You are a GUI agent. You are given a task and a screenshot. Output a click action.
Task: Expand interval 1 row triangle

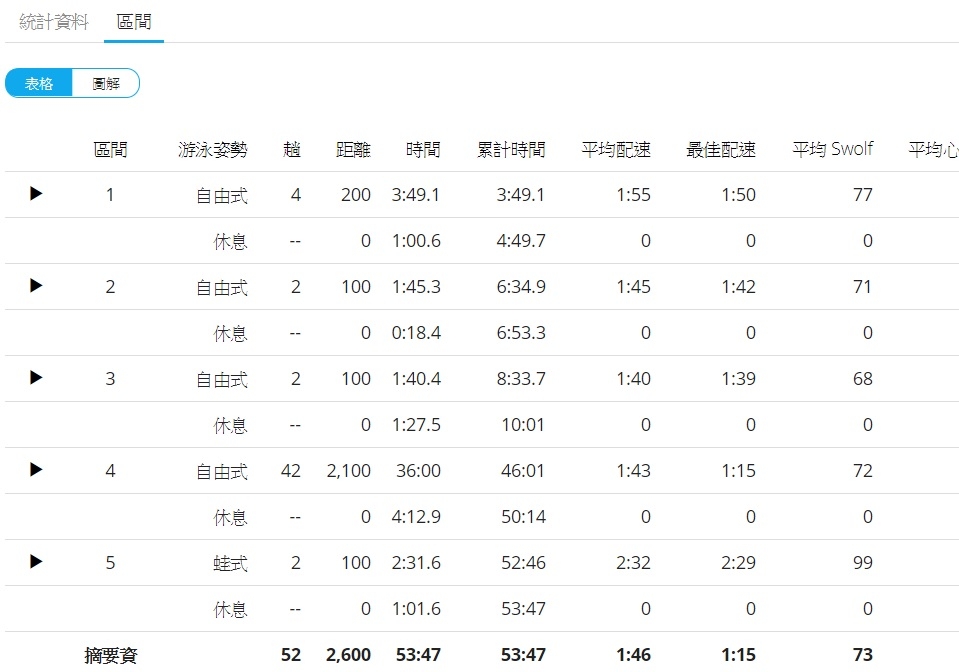click(x=36, y=194)
